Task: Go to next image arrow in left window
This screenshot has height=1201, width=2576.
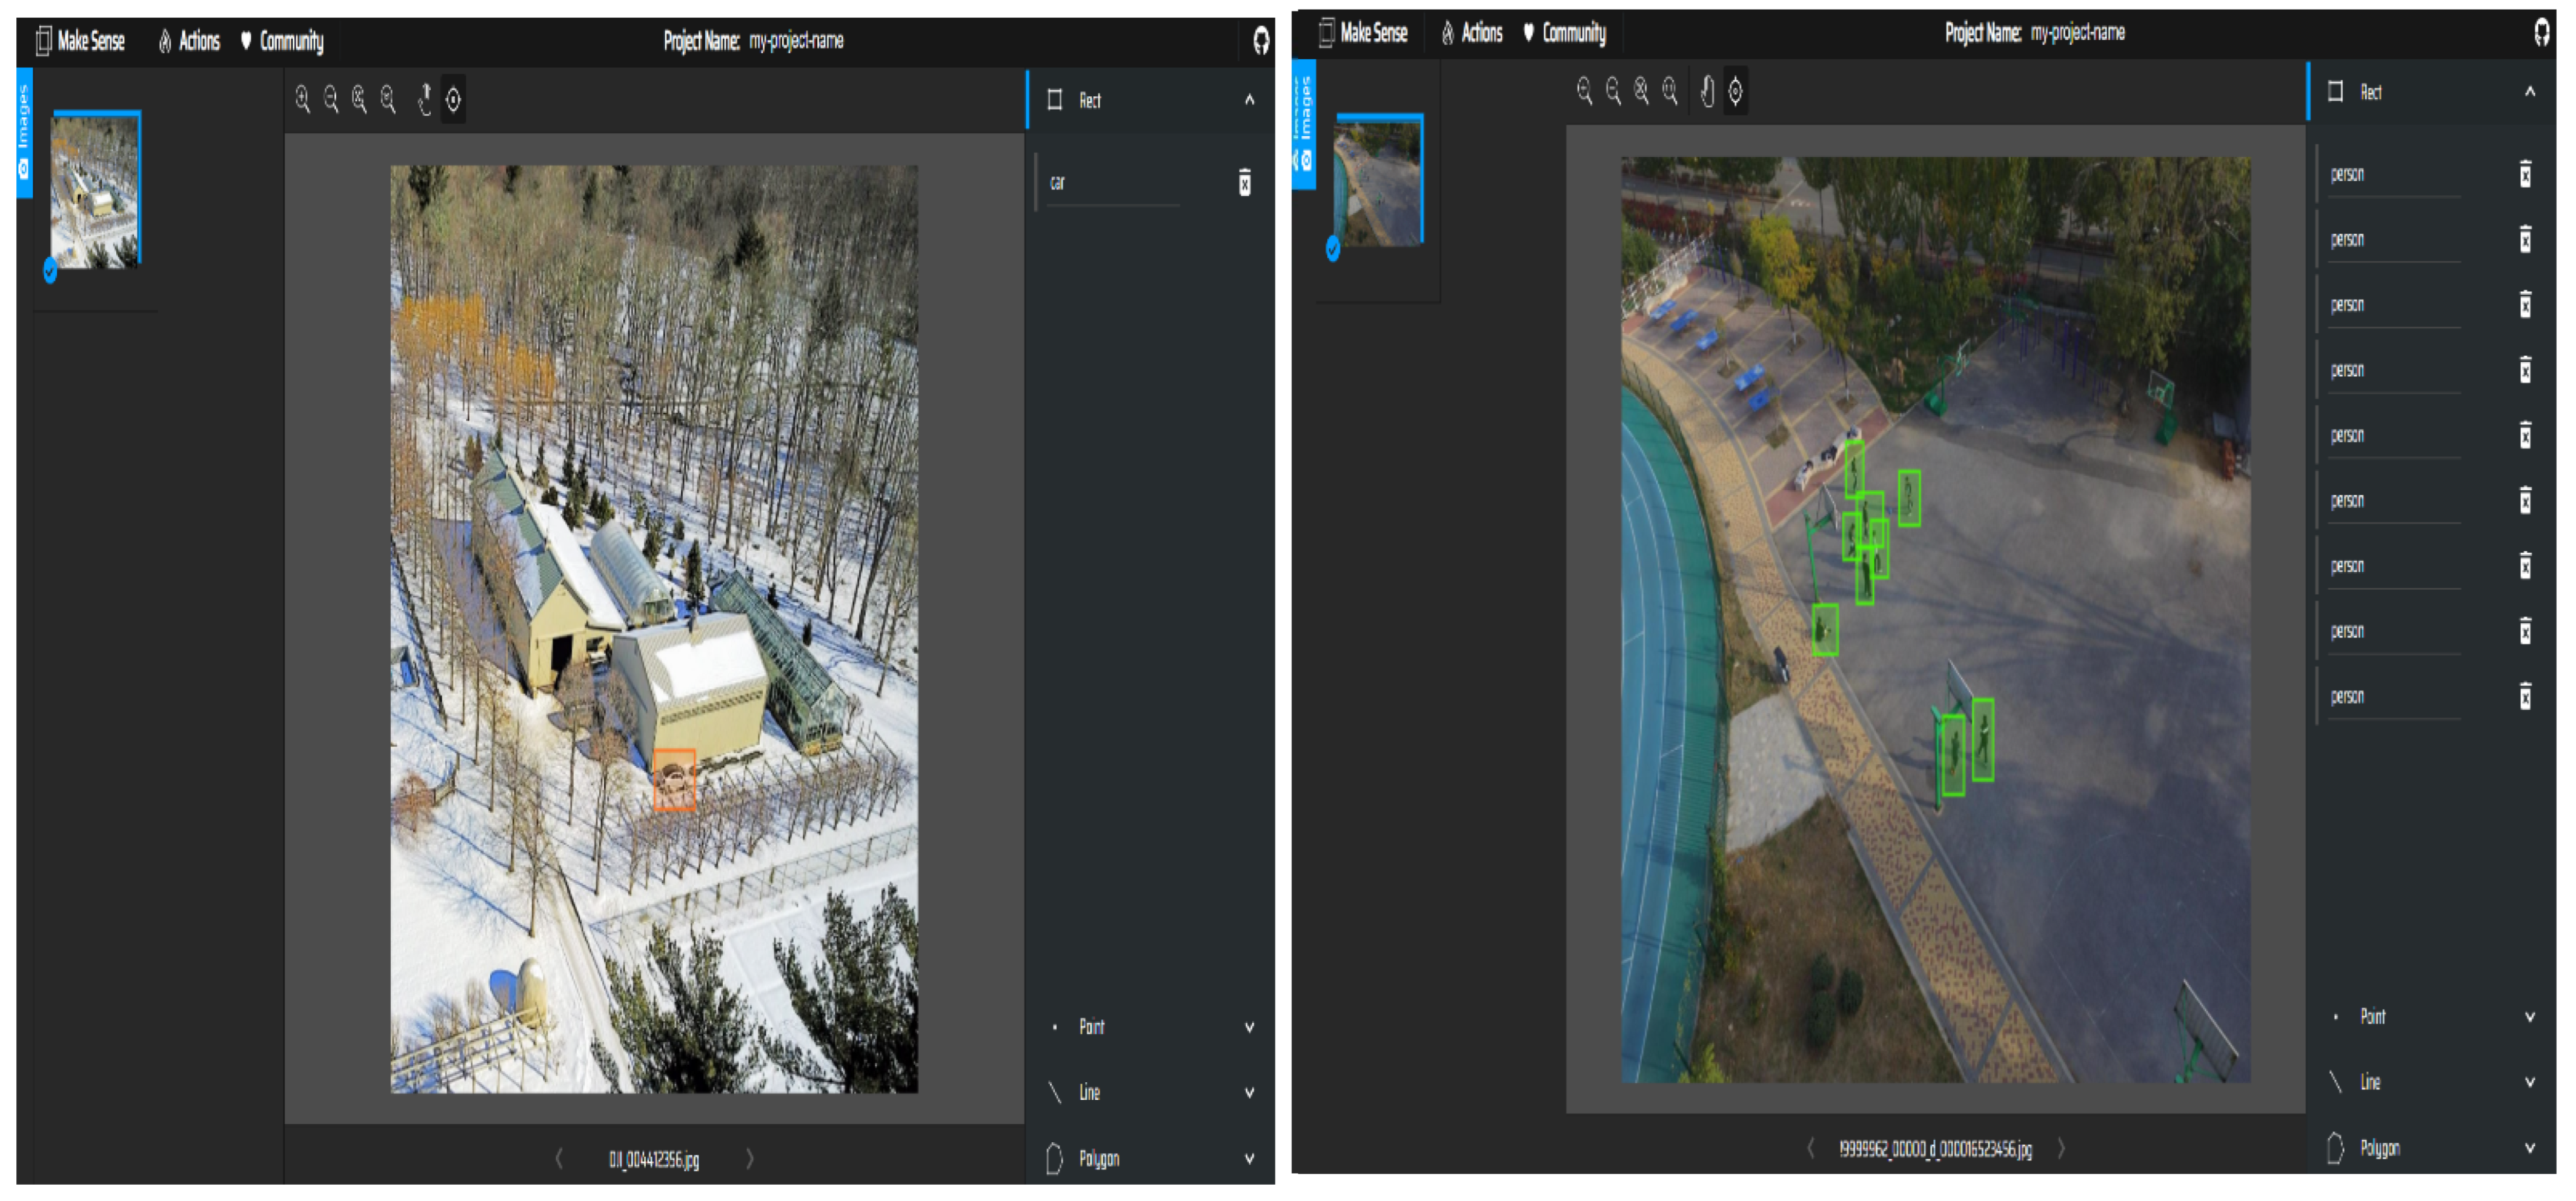Action: [x=750, y=1158]
